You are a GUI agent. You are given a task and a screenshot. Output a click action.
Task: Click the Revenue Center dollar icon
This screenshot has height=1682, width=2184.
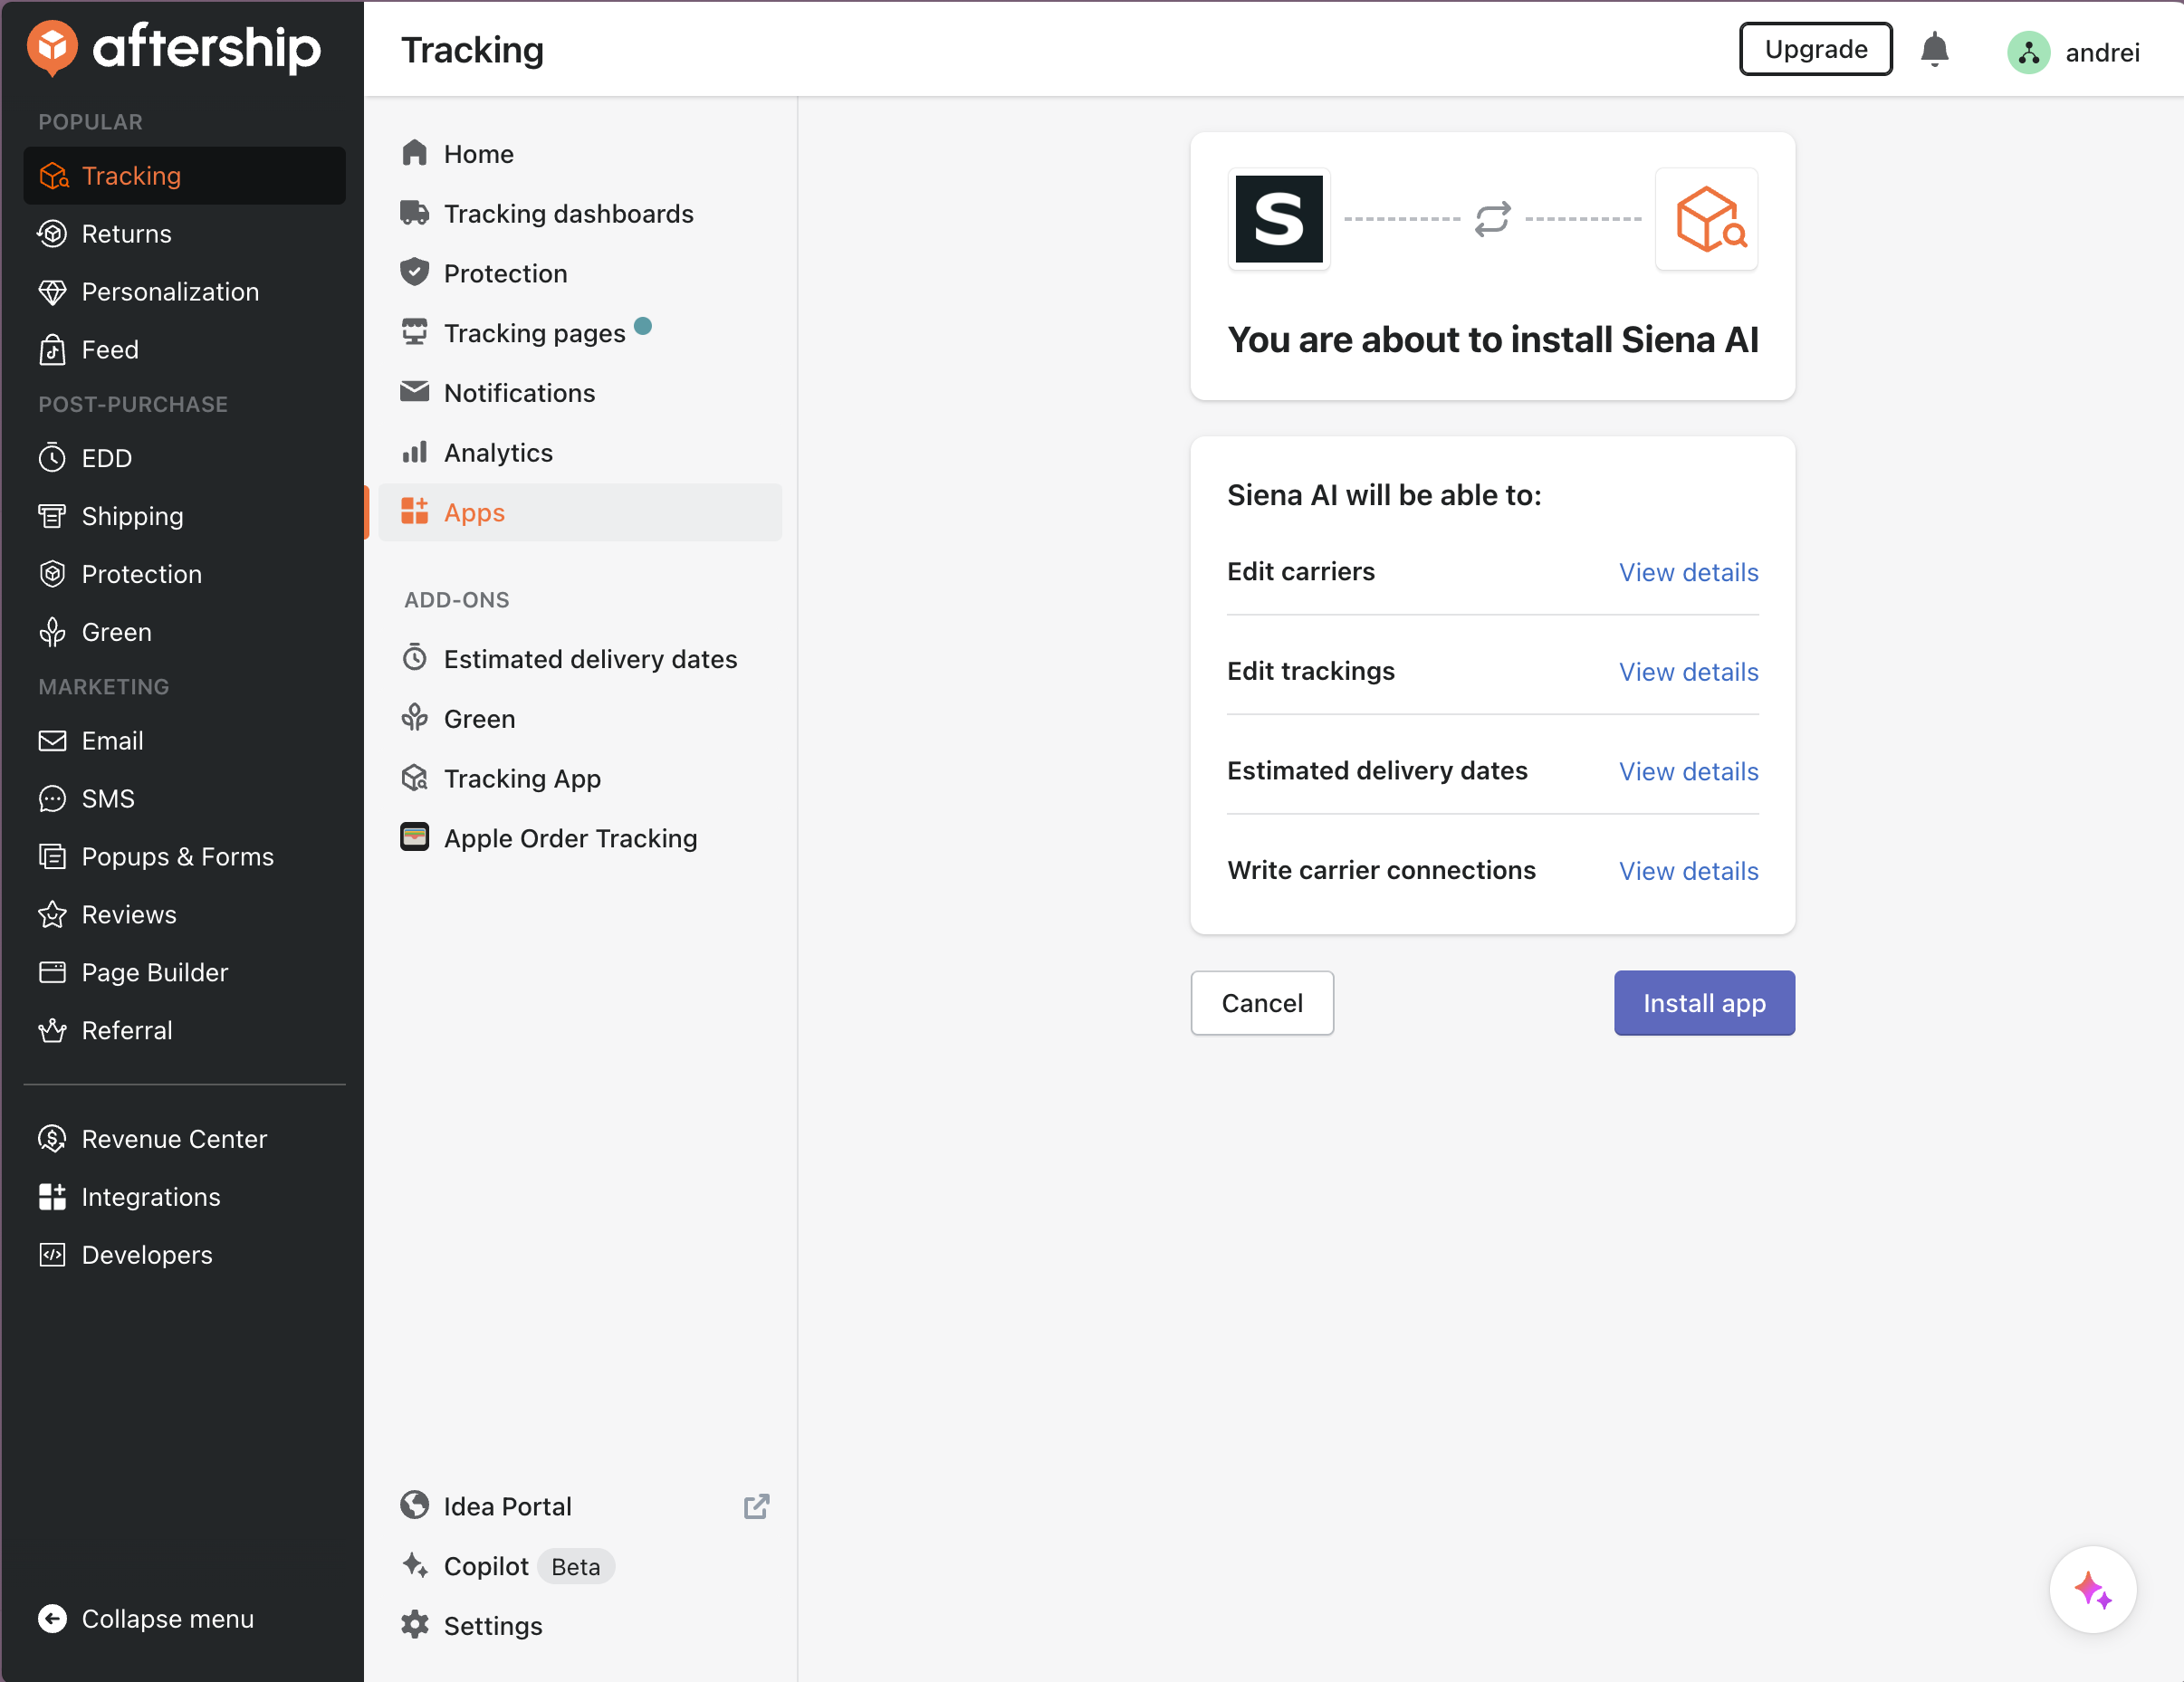[x=52, y=1138]
